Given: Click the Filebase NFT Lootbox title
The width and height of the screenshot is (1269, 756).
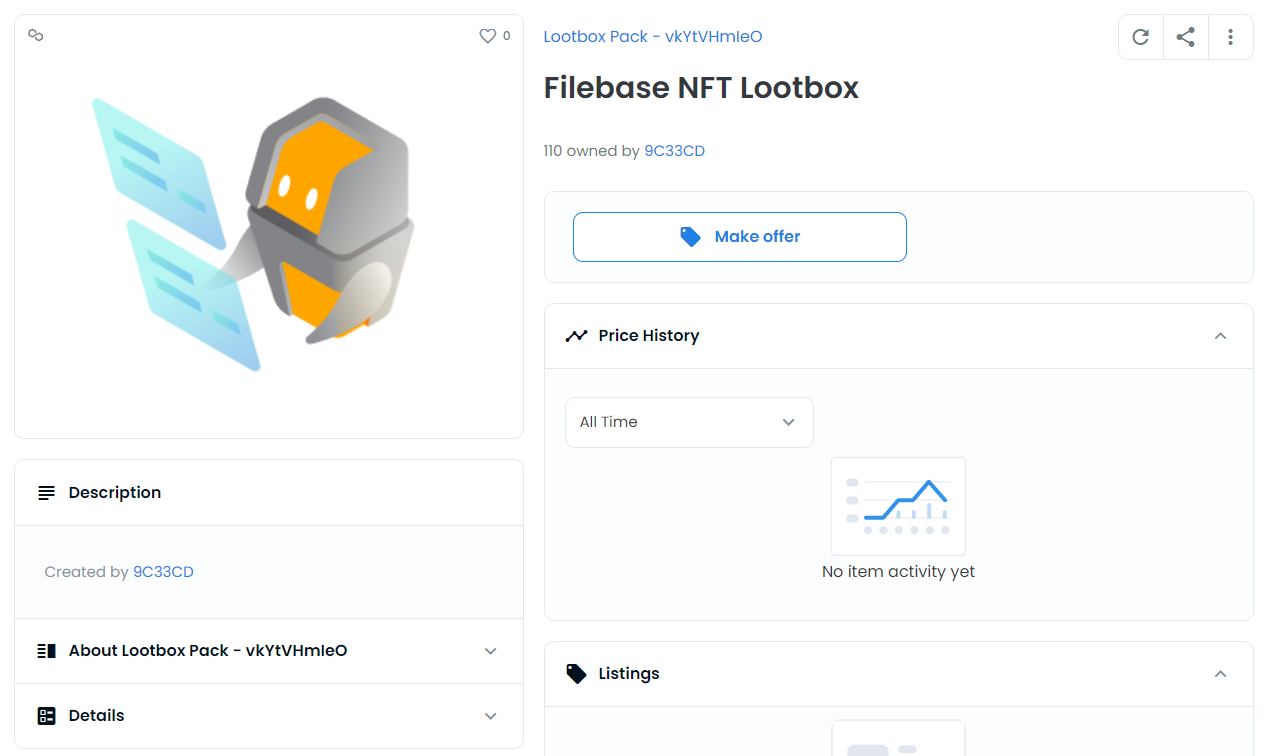Looking at the screenshot, I should click(x=701, y=88).
